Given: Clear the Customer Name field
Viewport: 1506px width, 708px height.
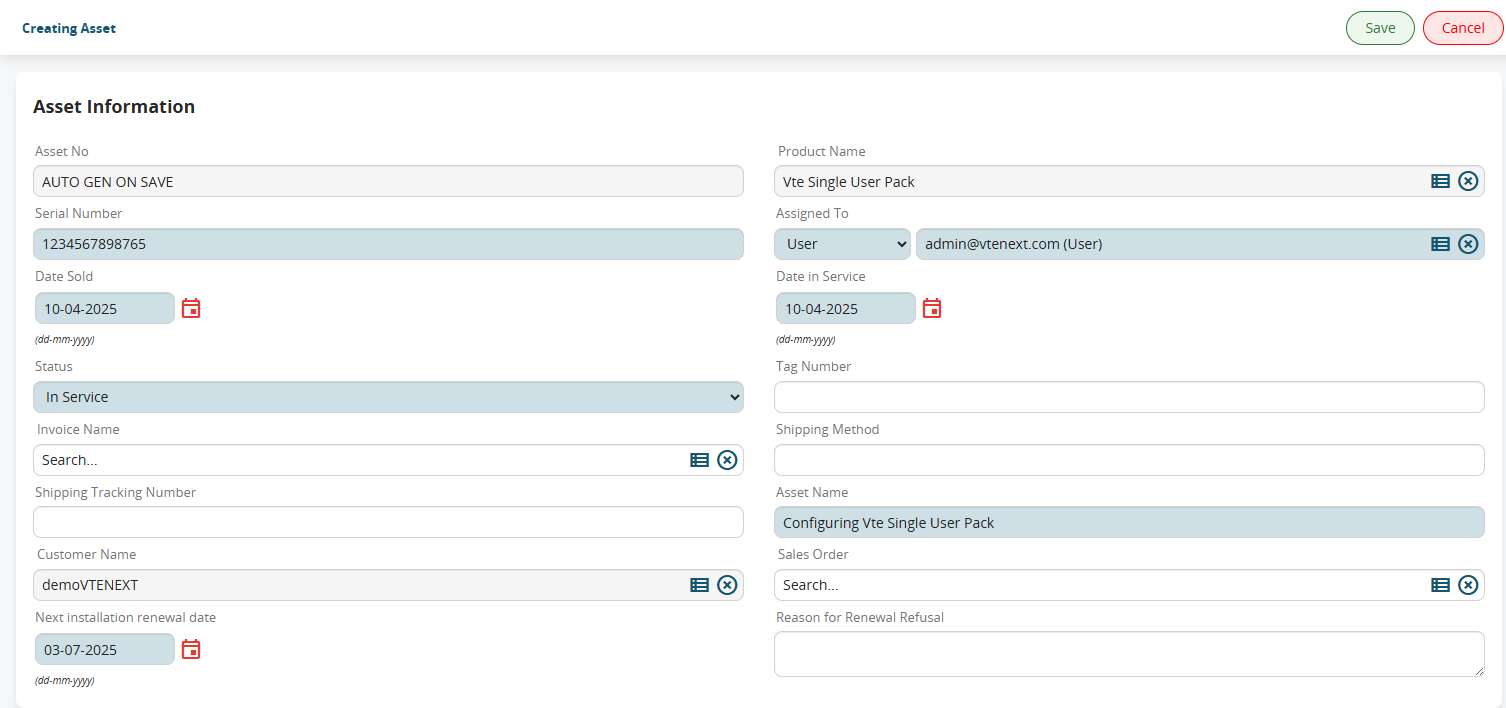Looking at the screenshot, I should [727, 585].
